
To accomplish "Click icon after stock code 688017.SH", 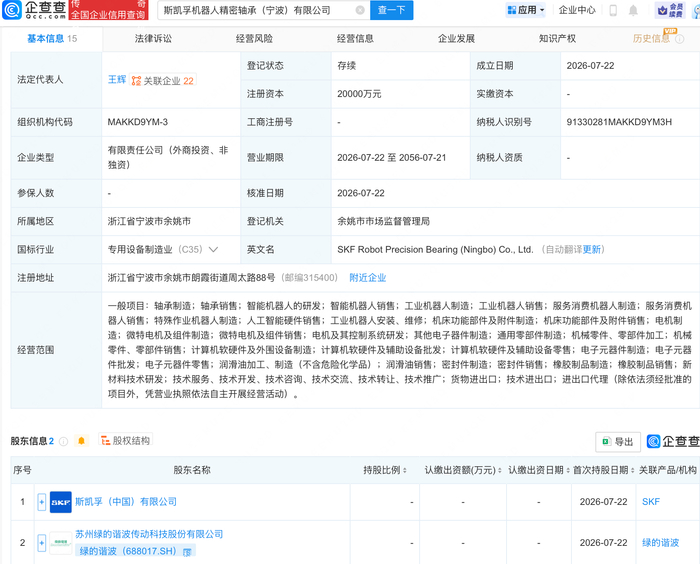I will [187, 552].
